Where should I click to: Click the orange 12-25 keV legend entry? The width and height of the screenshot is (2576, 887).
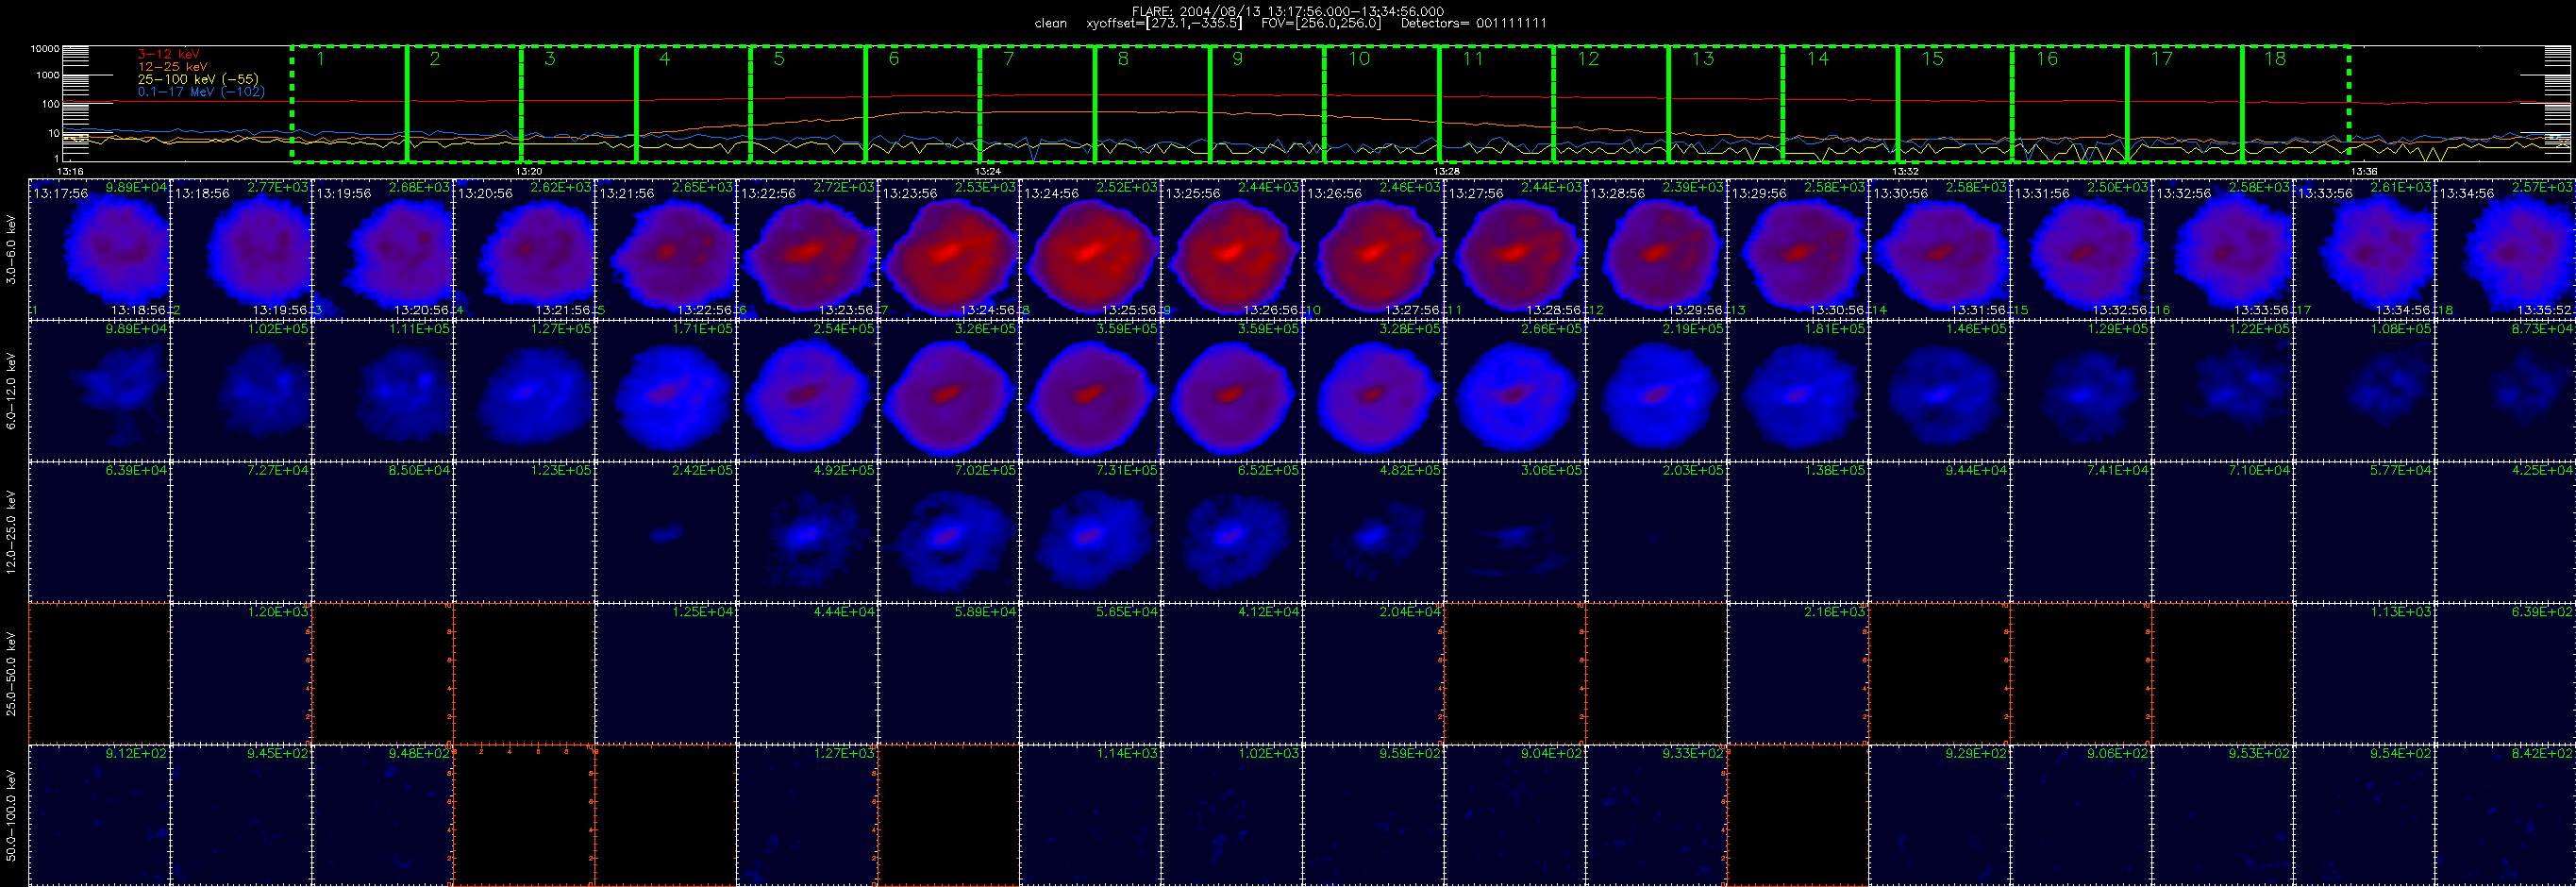point(173,67)
